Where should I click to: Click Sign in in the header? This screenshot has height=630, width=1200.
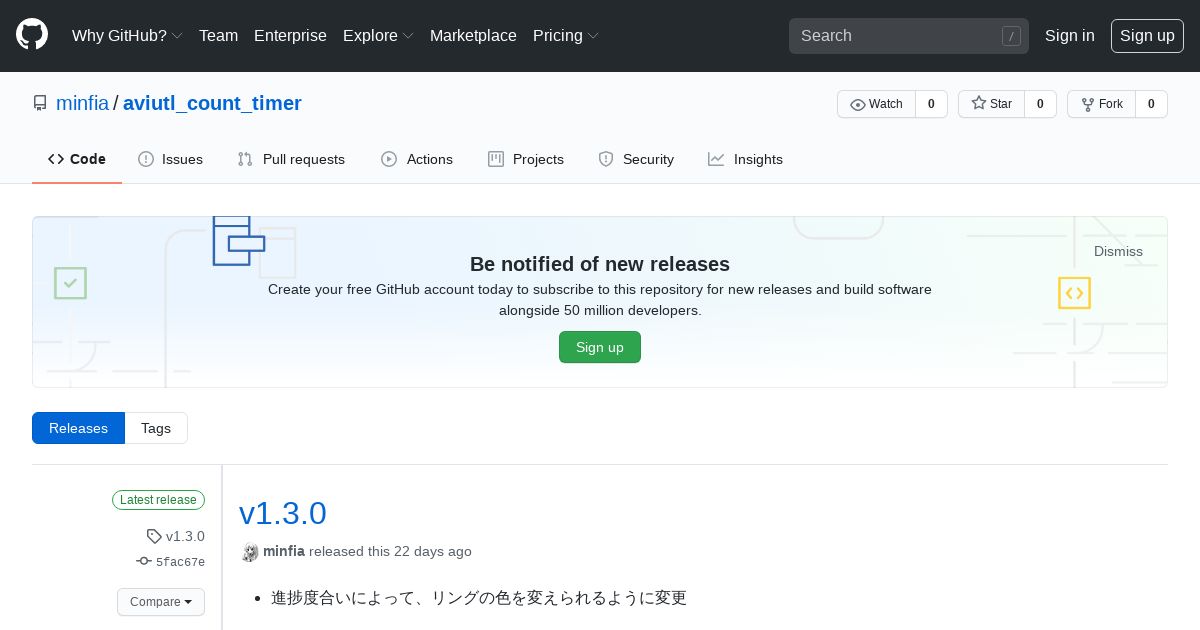click(x=1070, y=35)
